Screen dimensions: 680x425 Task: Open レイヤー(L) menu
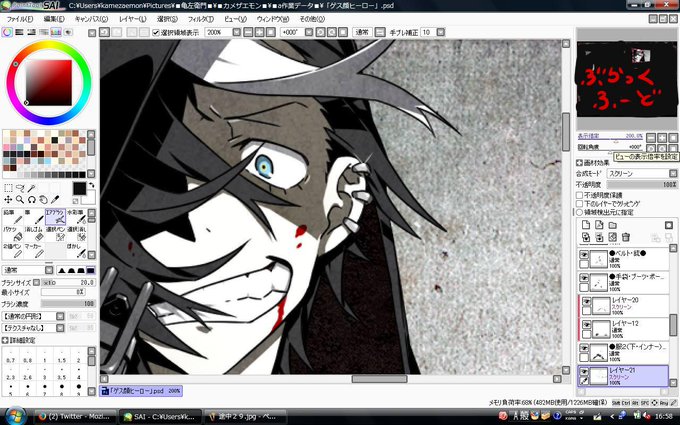point(132,19)
